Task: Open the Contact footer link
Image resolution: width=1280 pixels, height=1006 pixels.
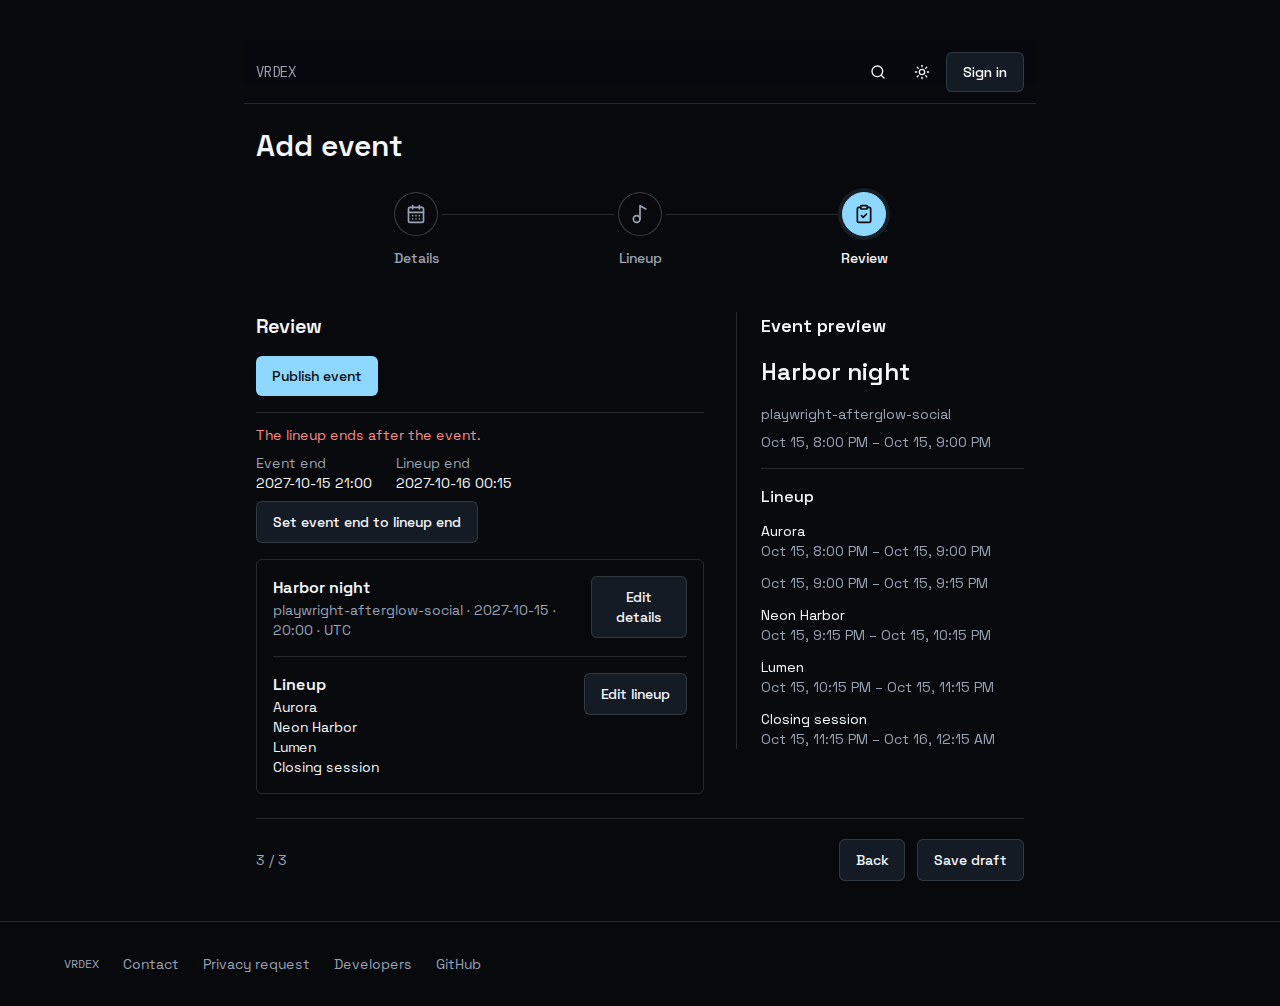Action: (151, 964)
